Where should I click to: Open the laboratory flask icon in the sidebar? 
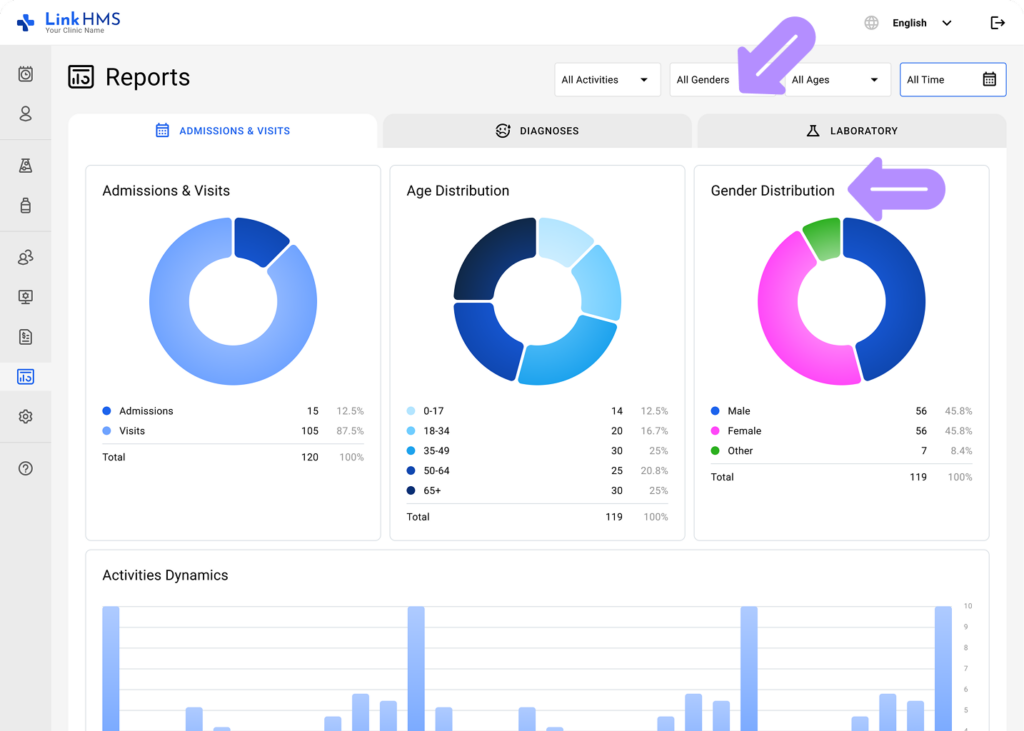click(24, 165)
